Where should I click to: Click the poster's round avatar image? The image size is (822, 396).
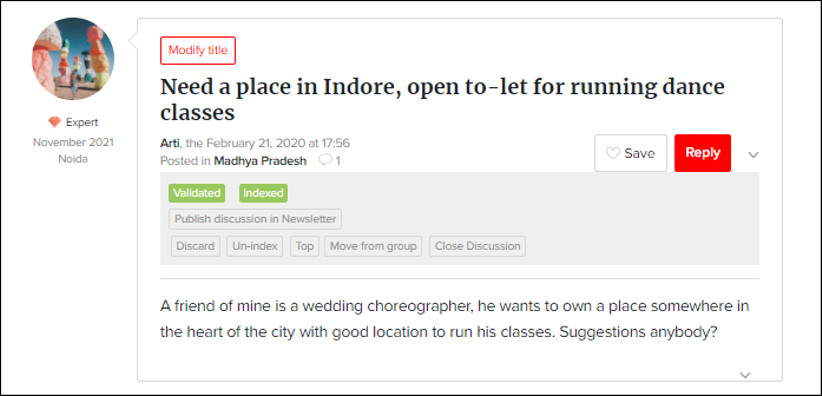click(x=73, y=59)
